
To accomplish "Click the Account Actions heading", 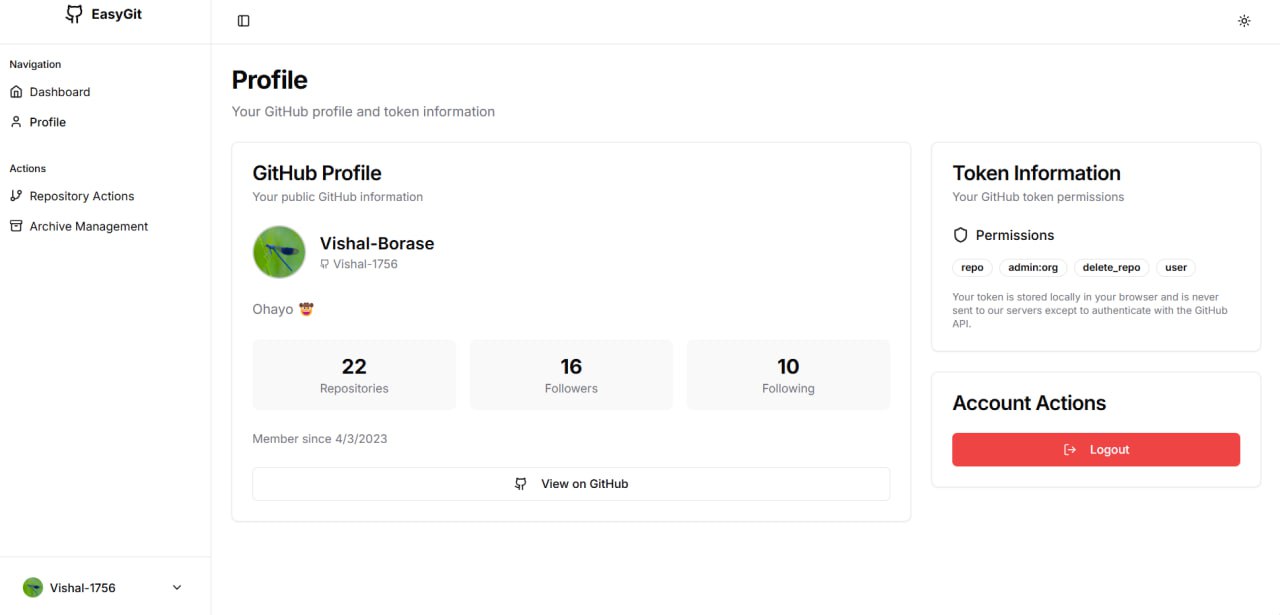I will [1029, 403].
